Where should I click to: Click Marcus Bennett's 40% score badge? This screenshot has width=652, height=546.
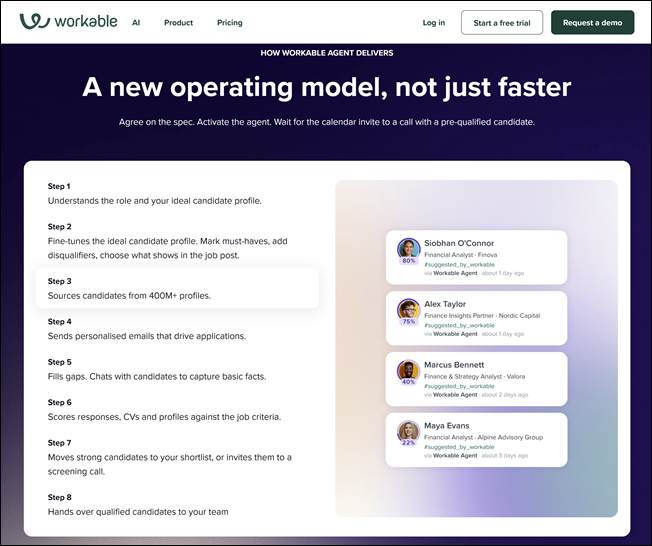(x=408, y=382)
